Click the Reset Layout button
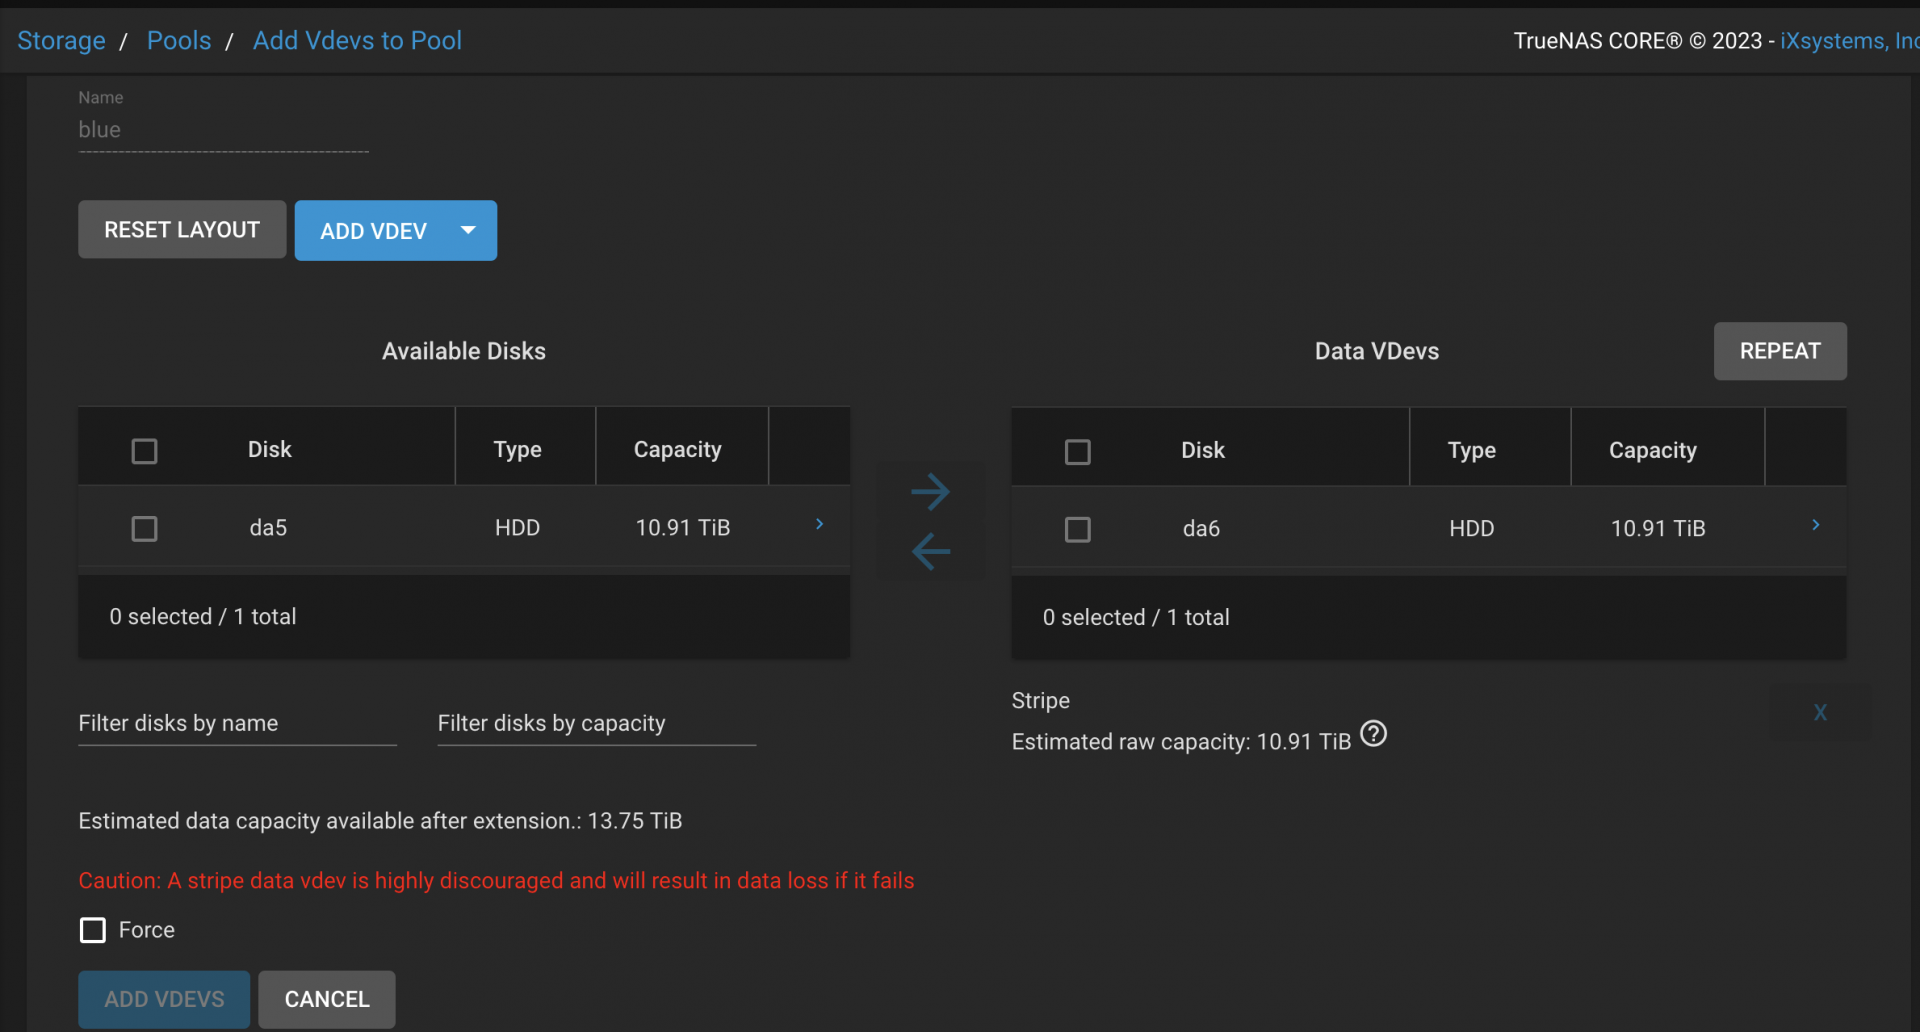This screenshot has width=1920, height=1032. click(182, 230)
